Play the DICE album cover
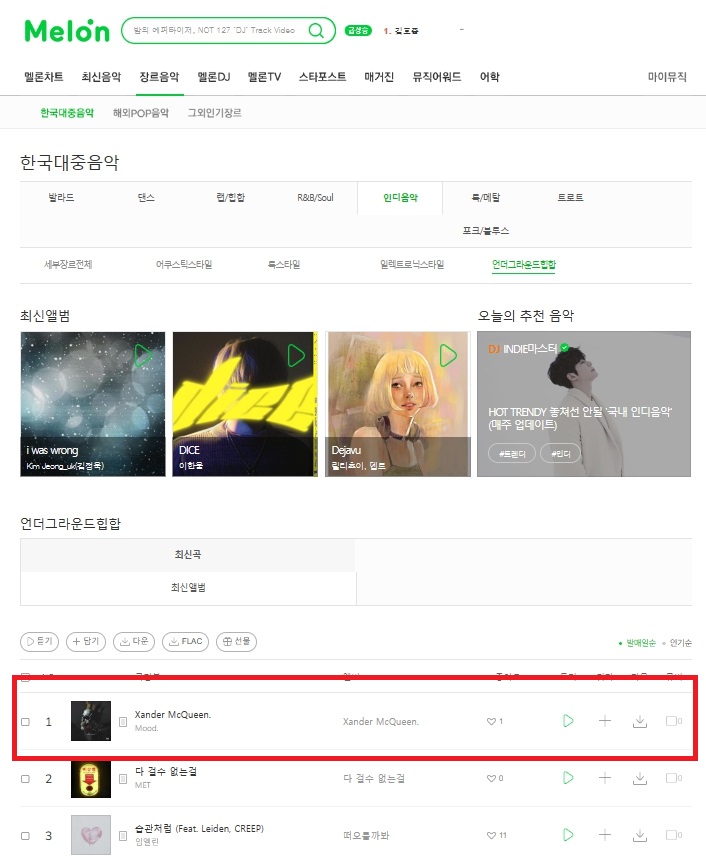 296,356
